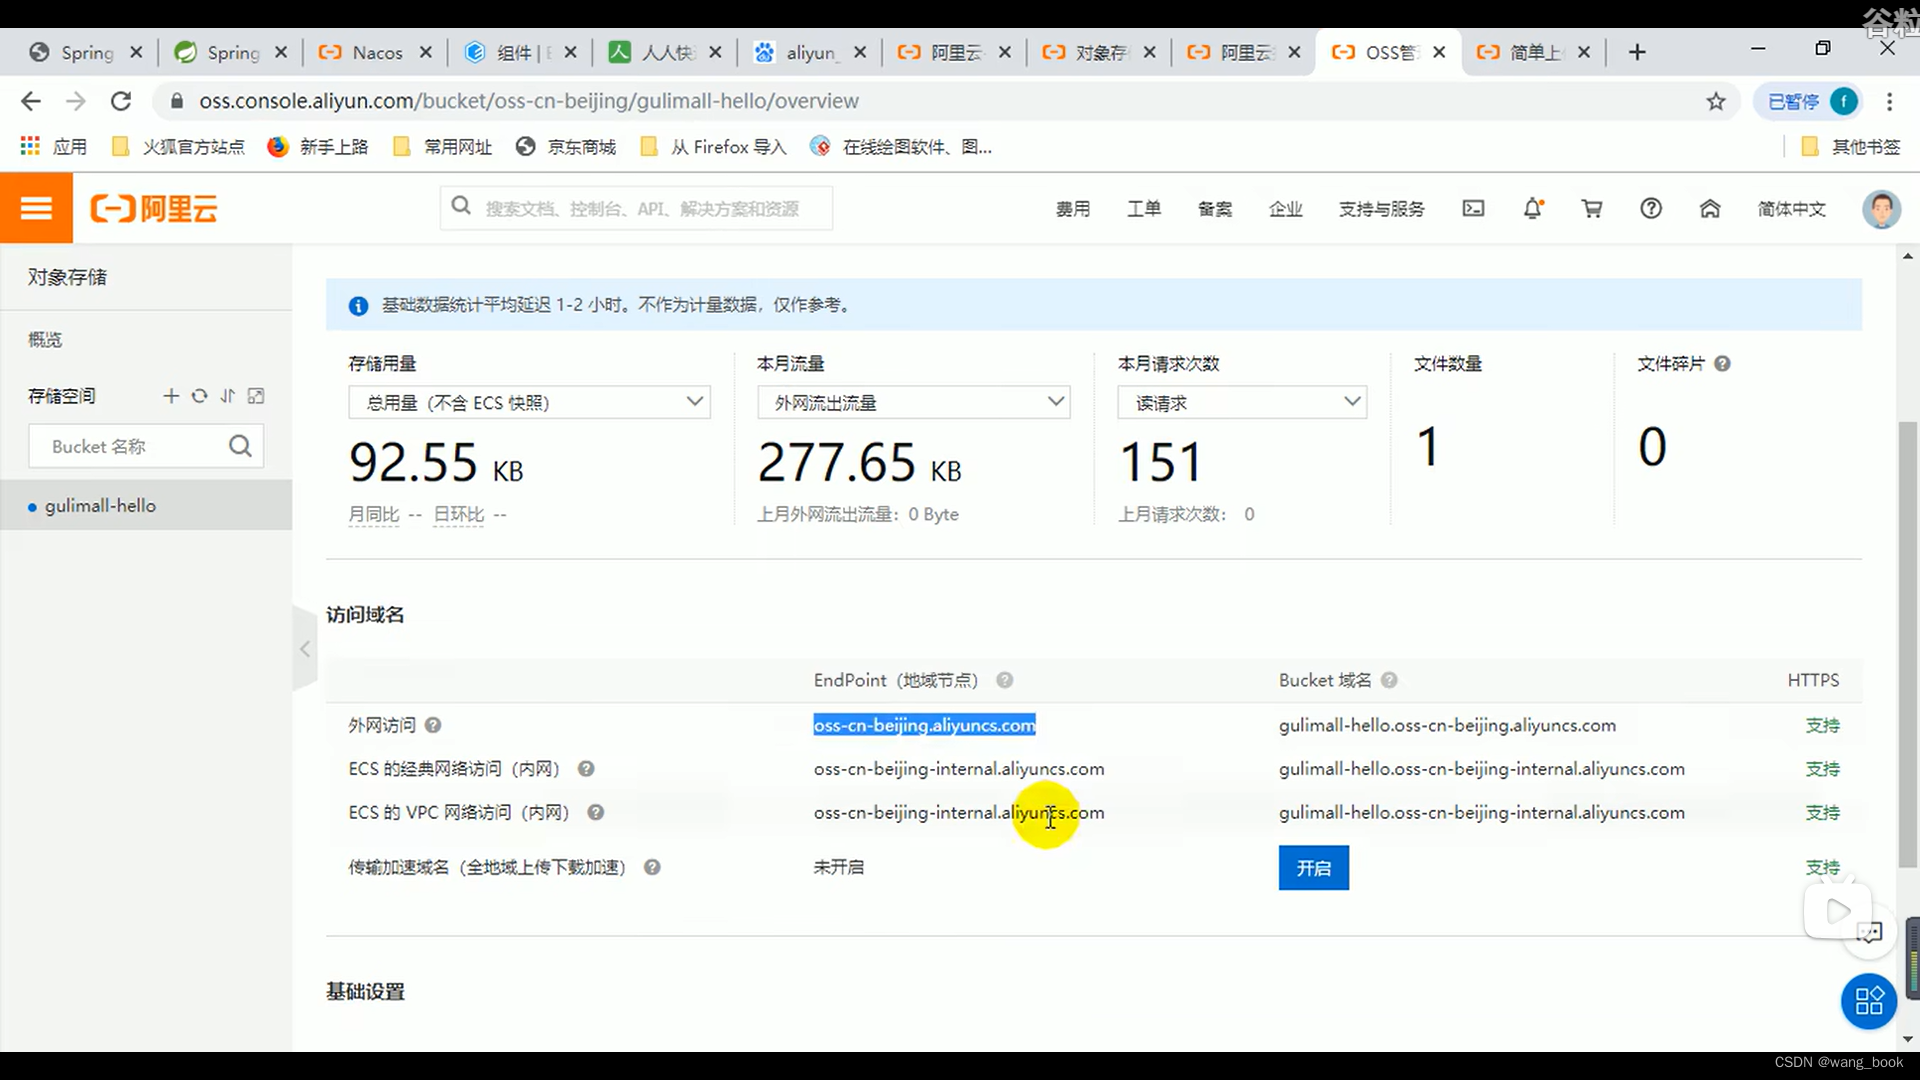
Task: Open the 总用量 storage dropdown
Action: tap(529, 402)
